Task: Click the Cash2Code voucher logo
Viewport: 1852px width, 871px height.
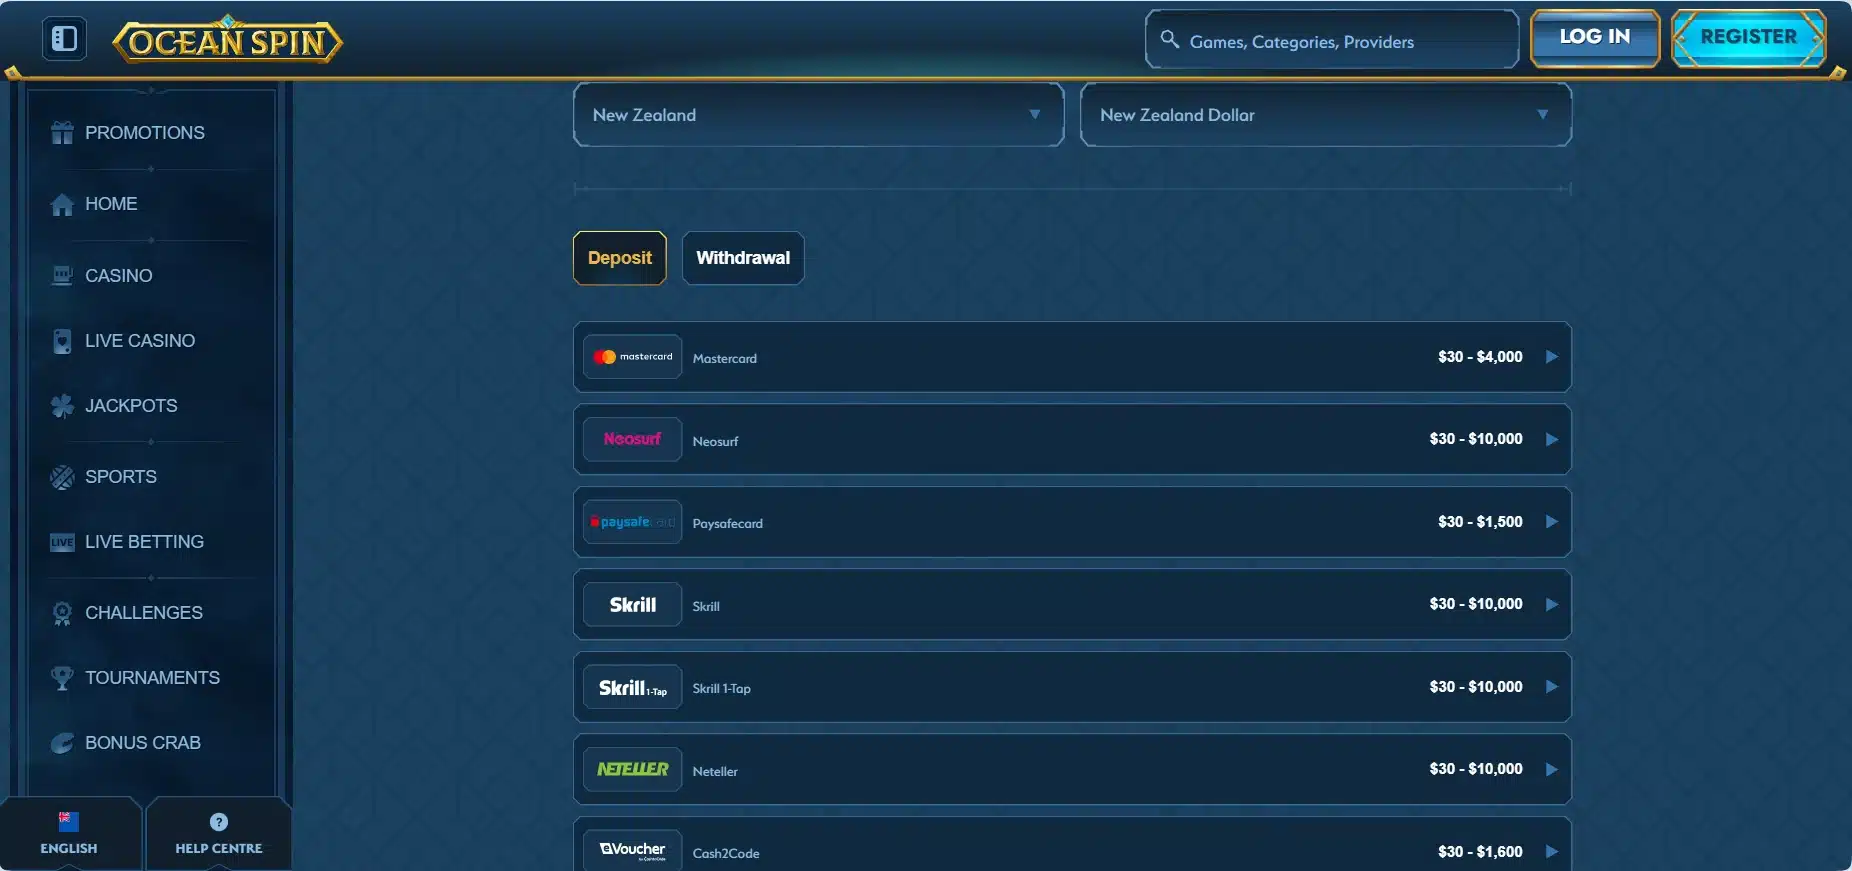Action: tap(633, 850)
